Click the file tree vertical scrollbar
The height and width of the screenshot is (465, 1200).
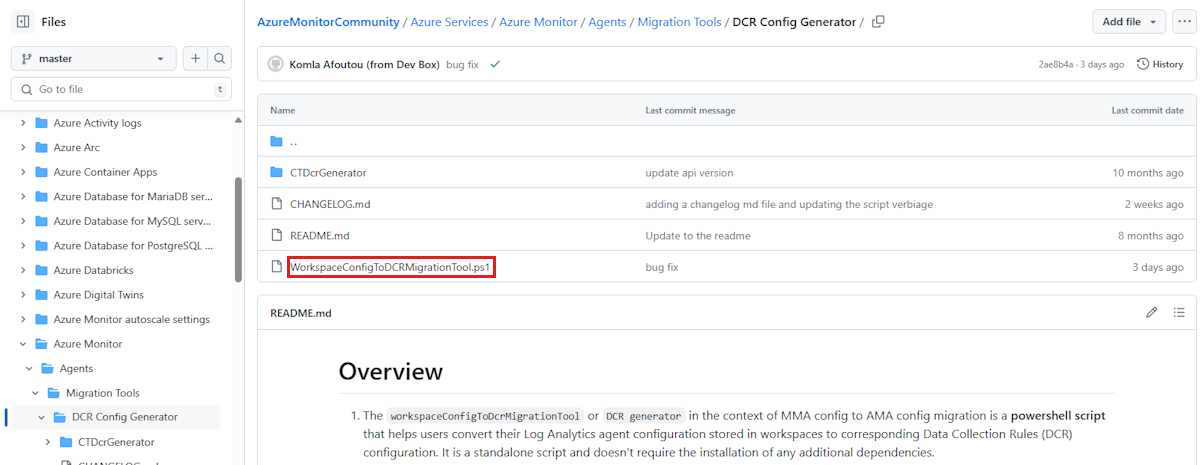coord(238,230)
